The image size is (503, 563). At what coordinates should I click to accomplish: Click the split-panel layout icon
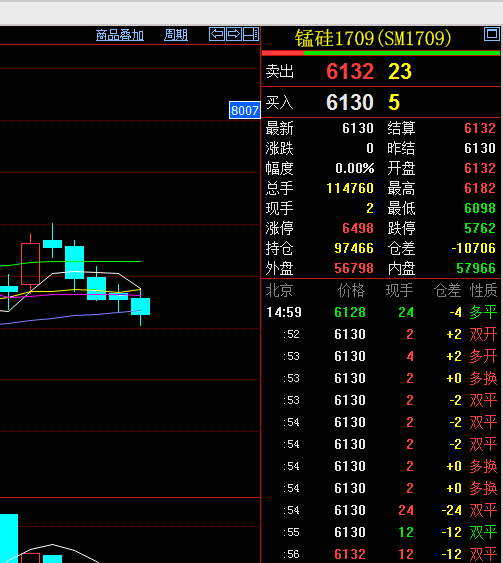[251, 34]
